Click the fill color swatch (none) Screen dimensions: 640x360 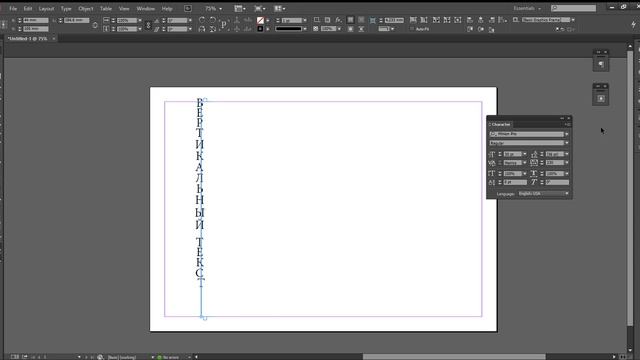pyautogui.click(x=260, y=20)
